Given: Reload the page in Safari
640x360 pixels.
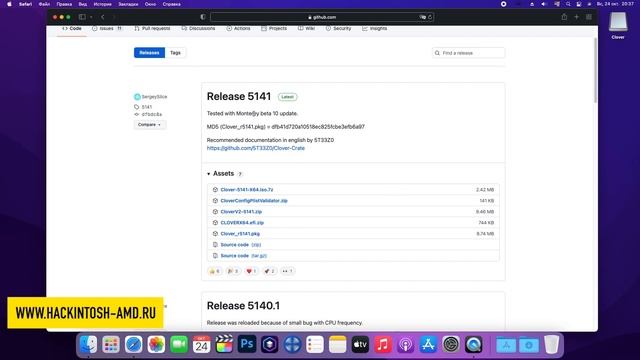Looking at the screenshot, I should pyautogui.click(x=430, y=17).
